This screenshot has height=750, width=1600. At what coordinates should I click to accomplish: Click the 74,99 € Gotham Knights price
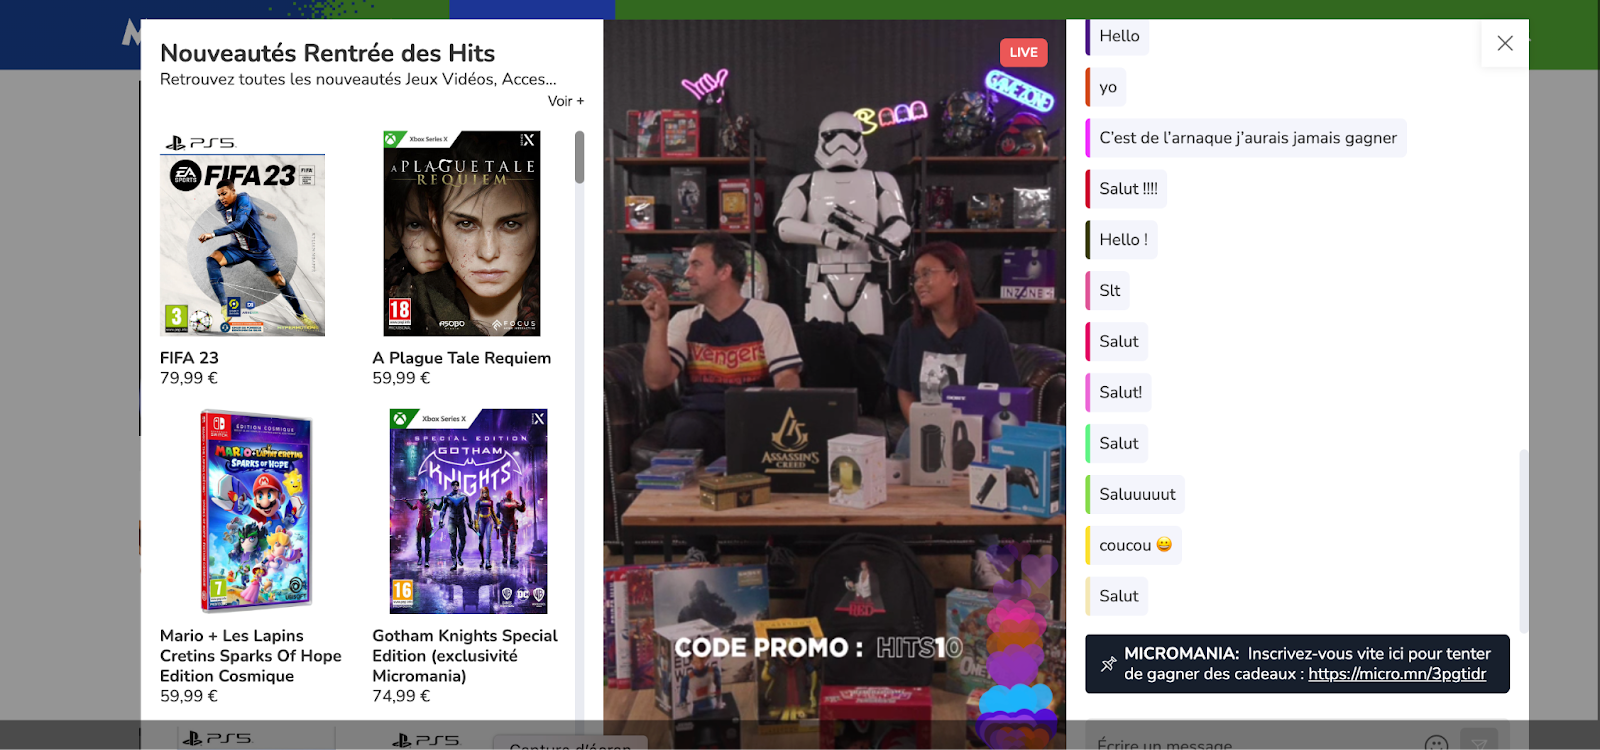[401, 696]
